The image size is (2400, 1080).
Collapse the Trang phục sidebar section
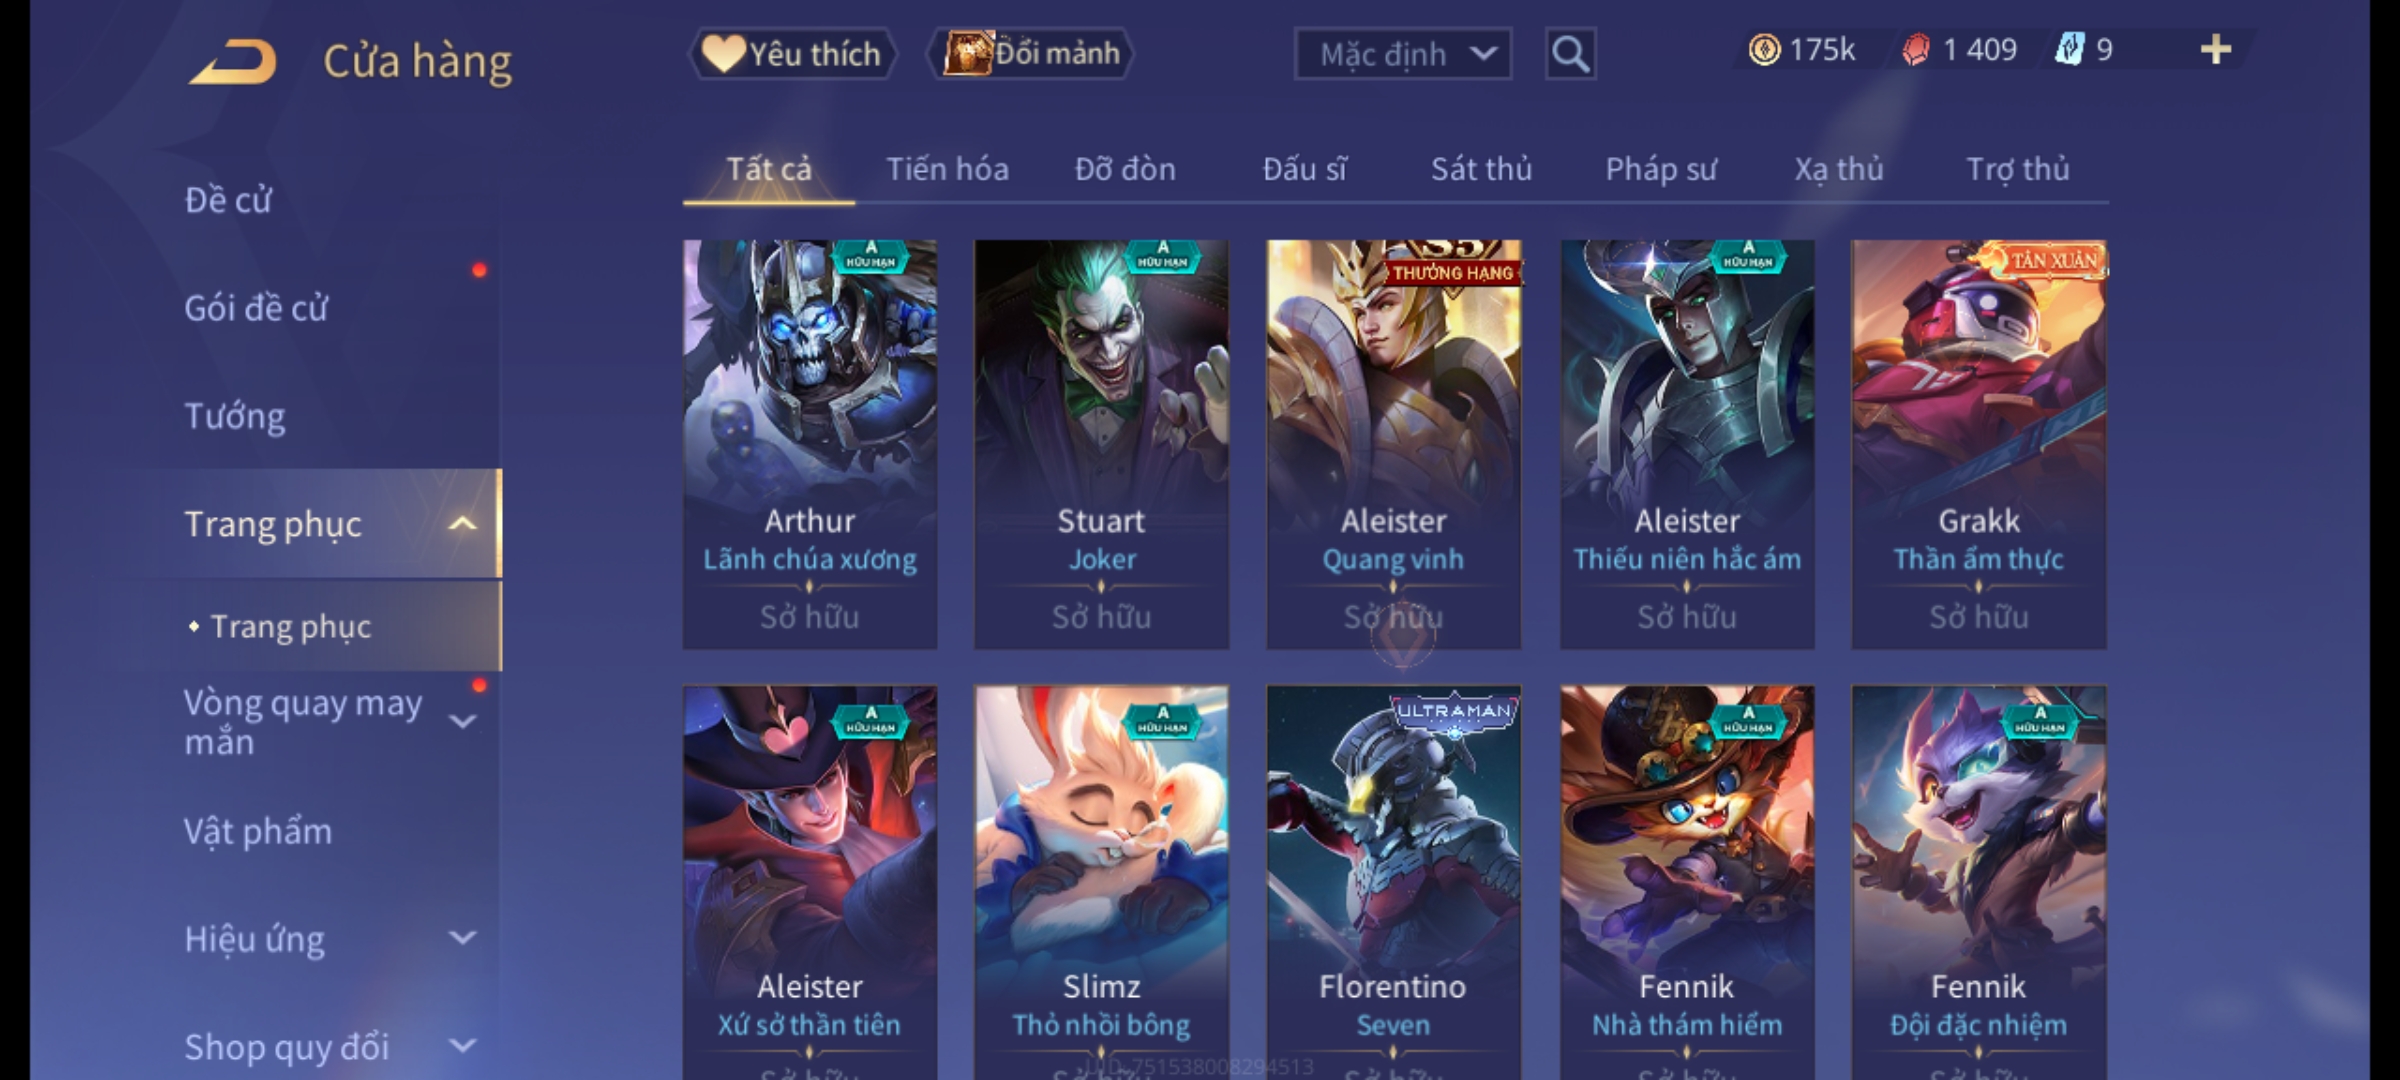coord(463,523)
